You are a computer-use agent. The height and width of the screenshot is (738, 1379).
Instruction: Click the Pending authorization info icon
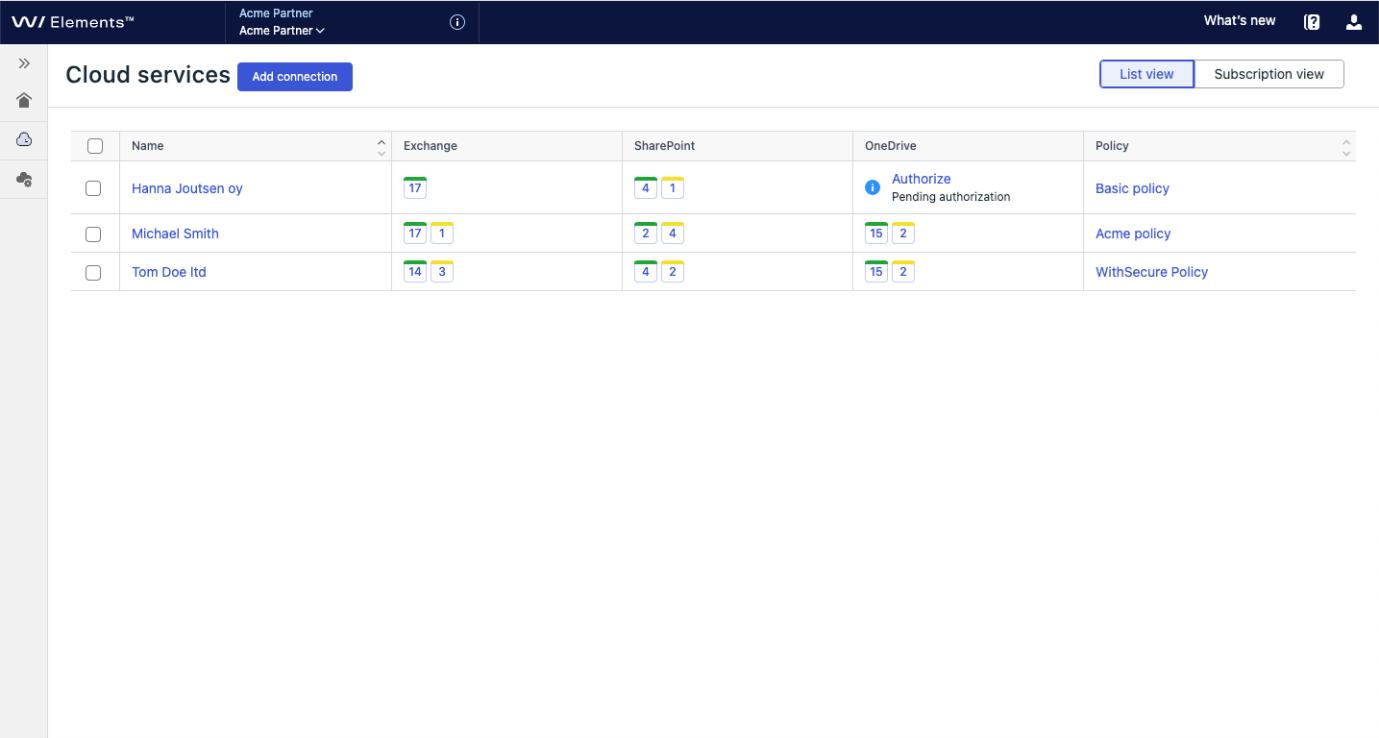point(872,187)
